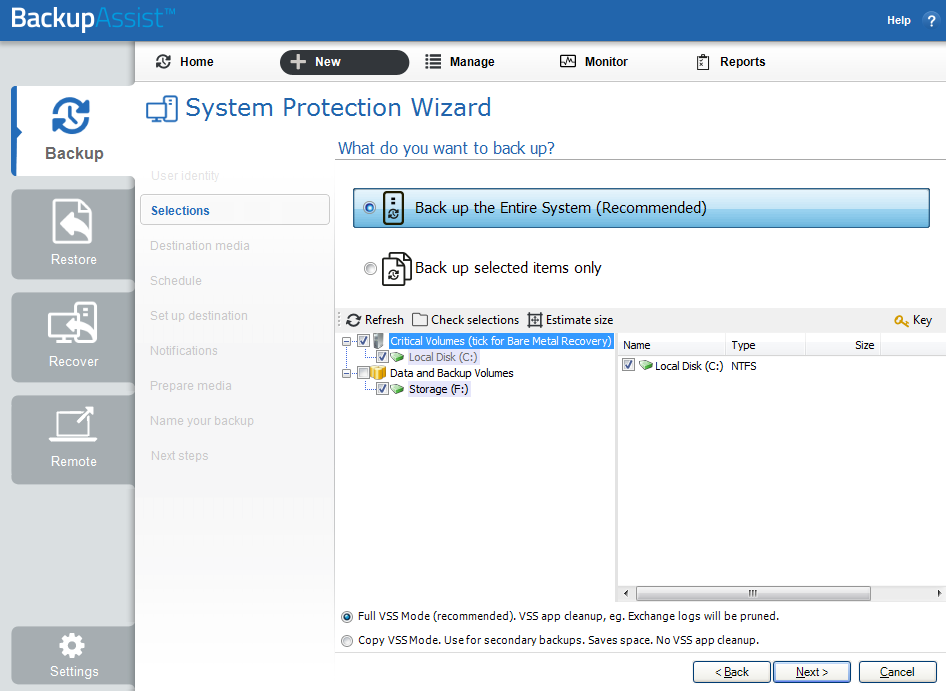
Task: Click the Refresh toolbar icon
Action: point(354,320)
